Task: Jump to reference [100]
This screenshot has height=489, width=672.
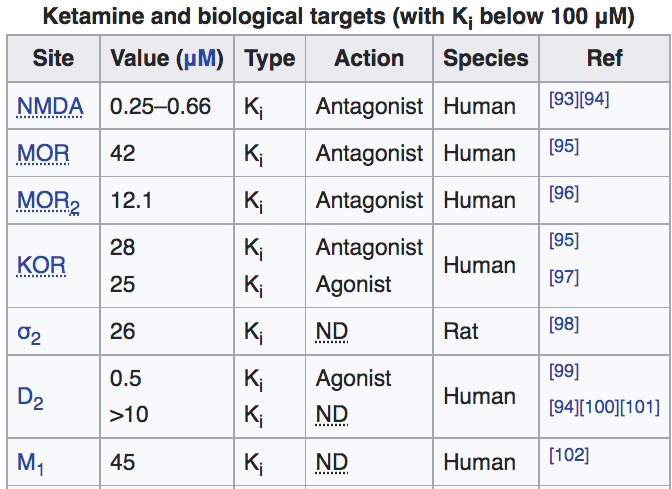Action: [x=599, y=407]
